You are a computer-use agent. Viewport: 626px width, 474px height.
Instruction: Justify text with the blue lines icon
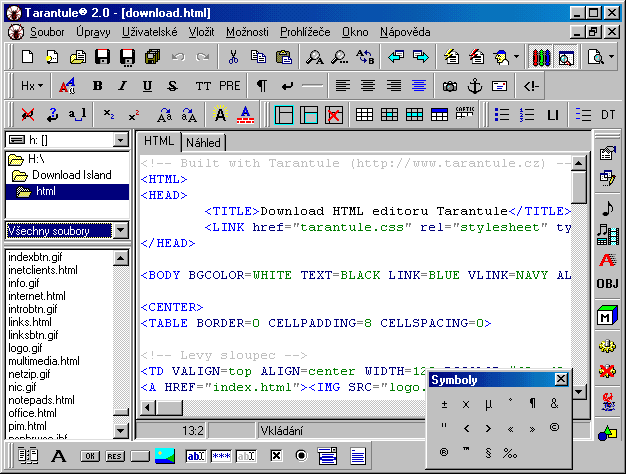coord(419,86)
